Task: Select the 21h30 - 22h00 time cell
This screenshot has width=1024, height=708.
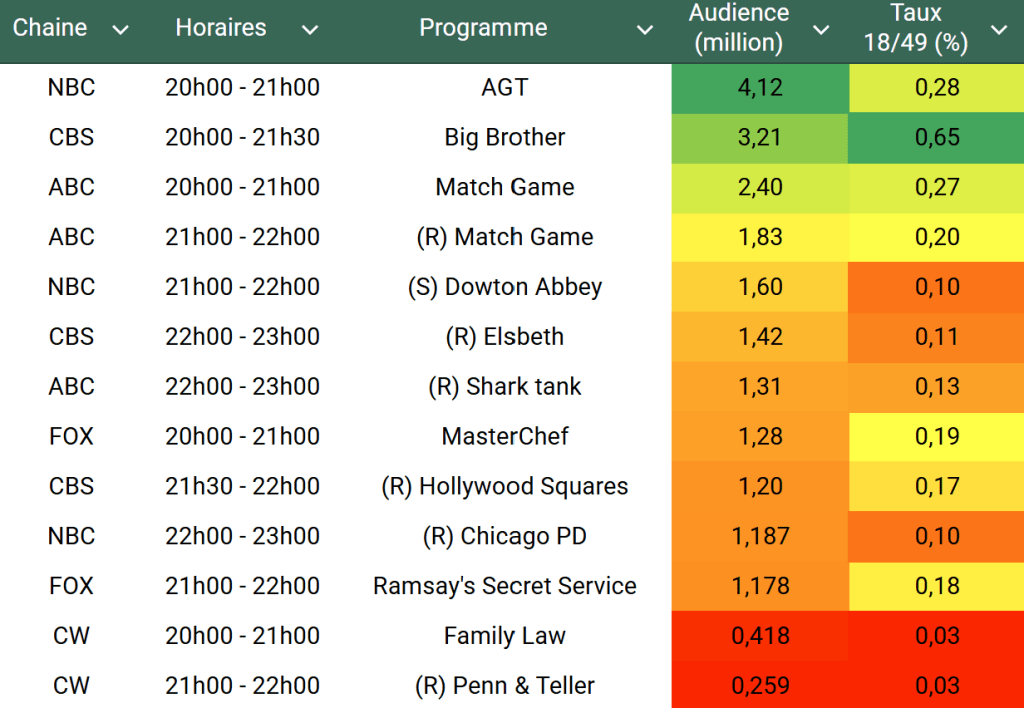Action: pyautogui.click(x=243, y=487)
